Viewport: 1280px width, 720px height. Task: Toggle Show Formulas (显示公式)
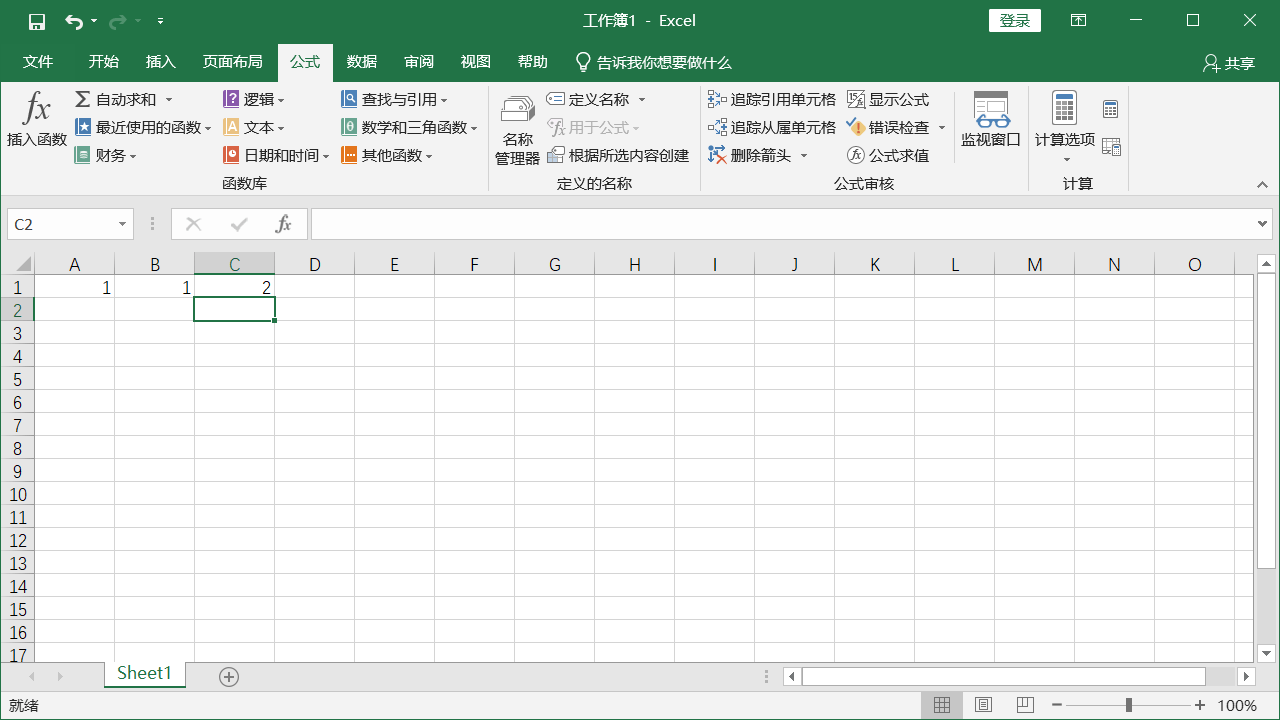click(888, 100)
